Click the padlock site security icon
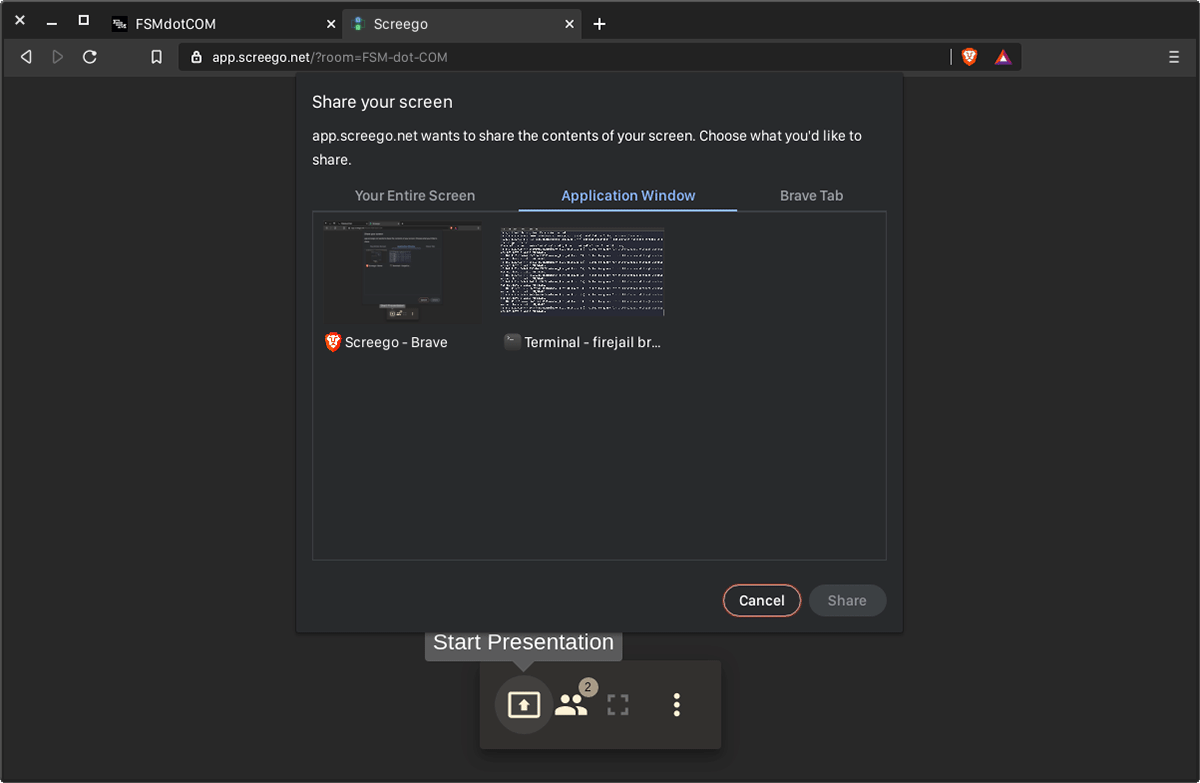Viewport: 1200px width, 783px height. pos(196,57)
